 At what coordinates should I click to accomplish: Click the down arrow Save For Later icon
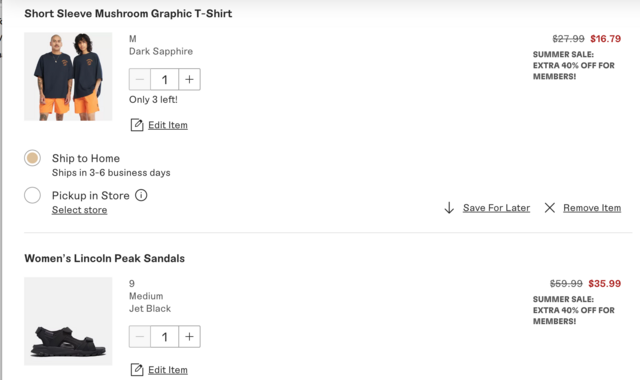[x=449, y=208]
